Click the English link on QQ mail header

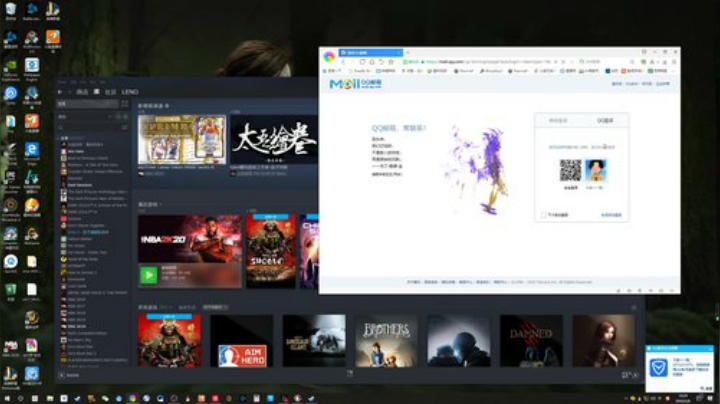pos(631,84)
